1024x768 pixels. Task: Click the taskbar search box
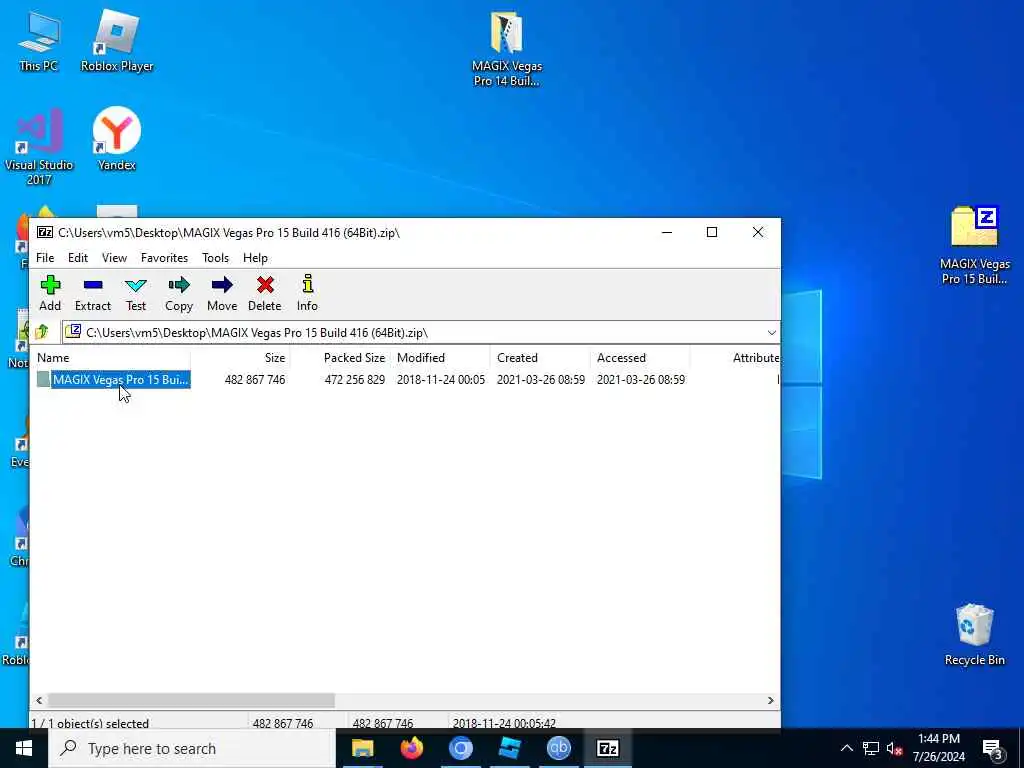[192, 748]
